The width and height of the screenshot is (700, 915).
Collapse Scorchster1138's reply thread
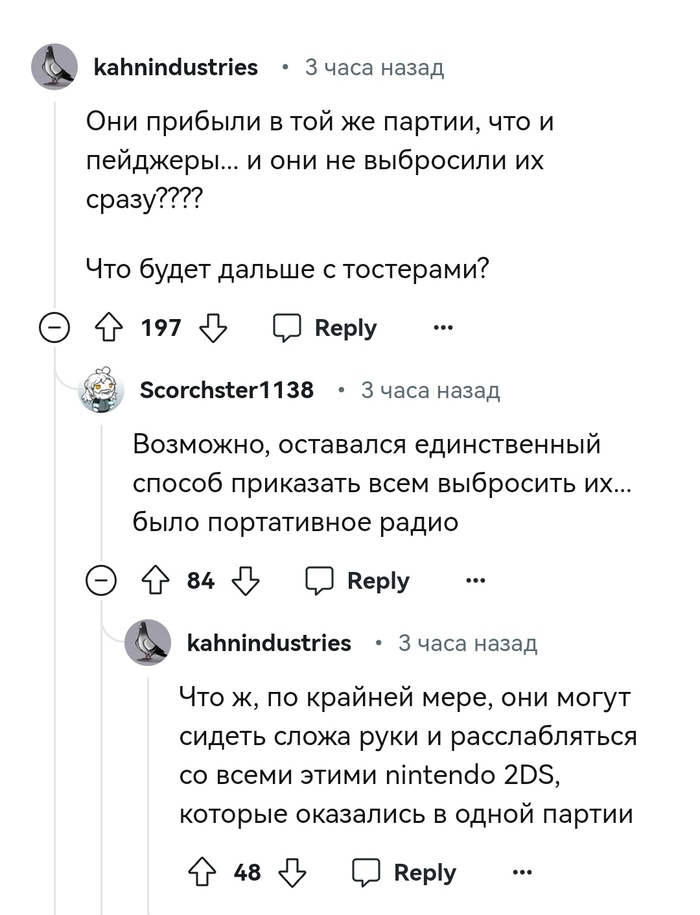(x=101, y=581)
